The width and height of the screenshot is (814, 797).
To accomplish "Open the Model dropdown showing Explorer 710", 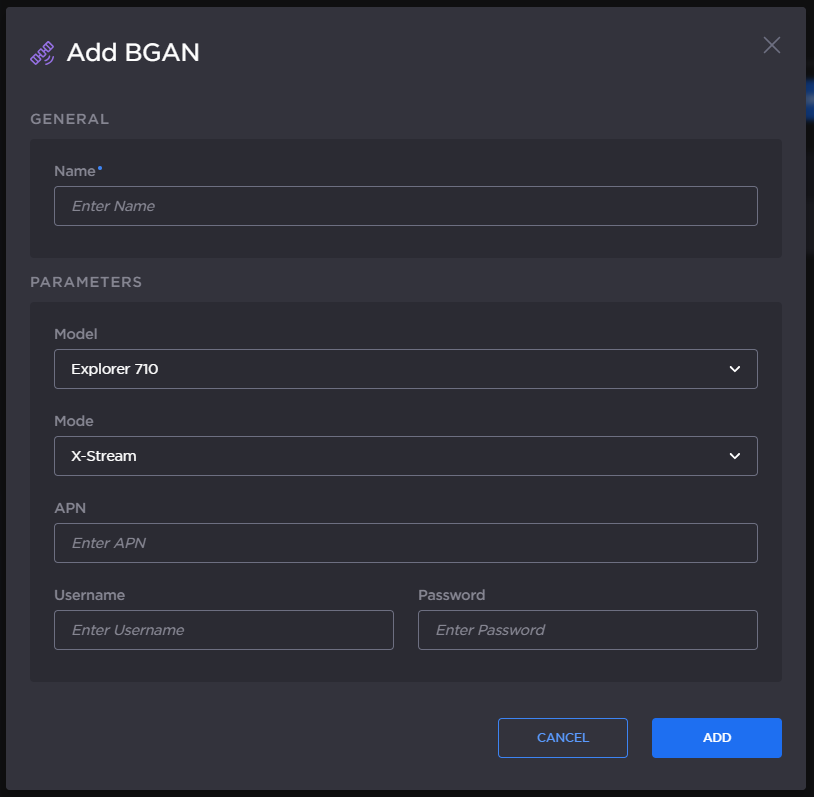I will tap(405, 369).
